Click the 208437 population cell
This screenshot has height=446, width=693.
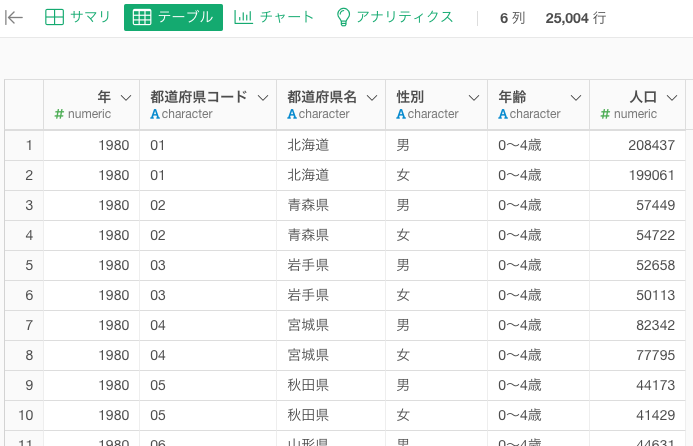(x=638, y=145)
